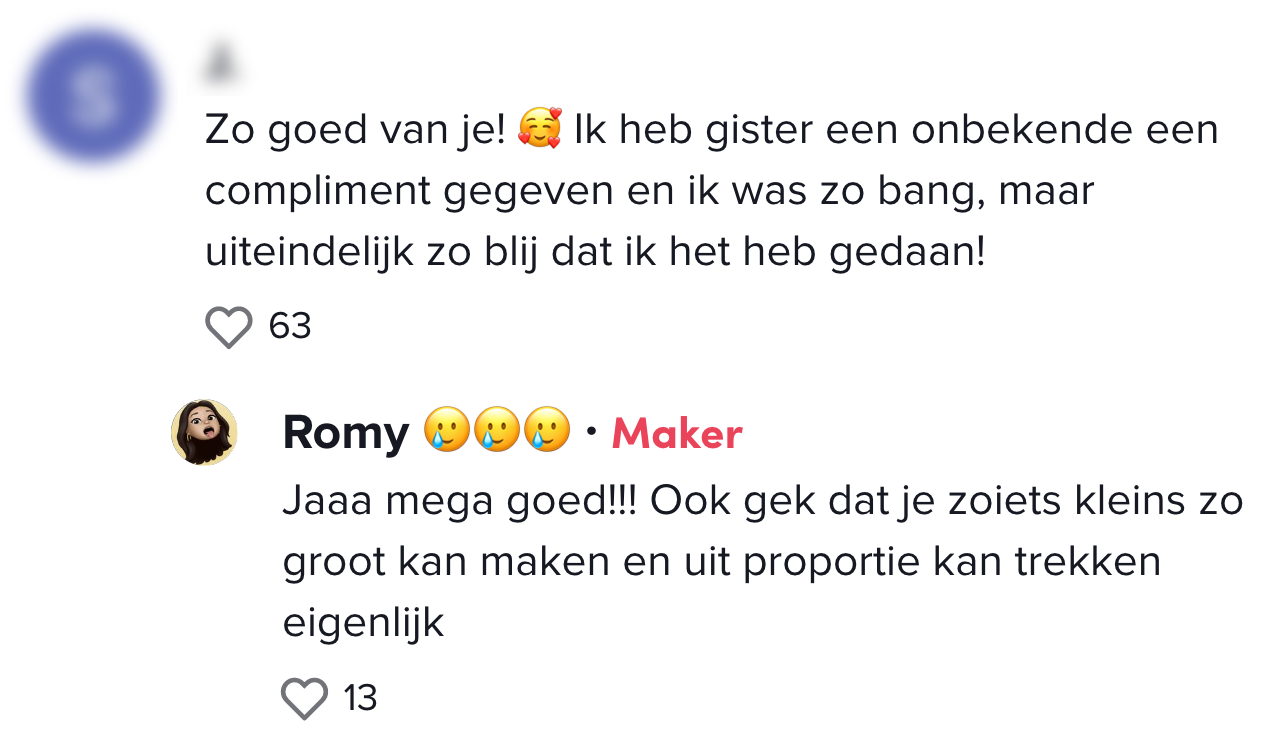The image size is (1278, 746).
Task: Click the middle crying emoji in Romy's name
Action: click(497, 432)
